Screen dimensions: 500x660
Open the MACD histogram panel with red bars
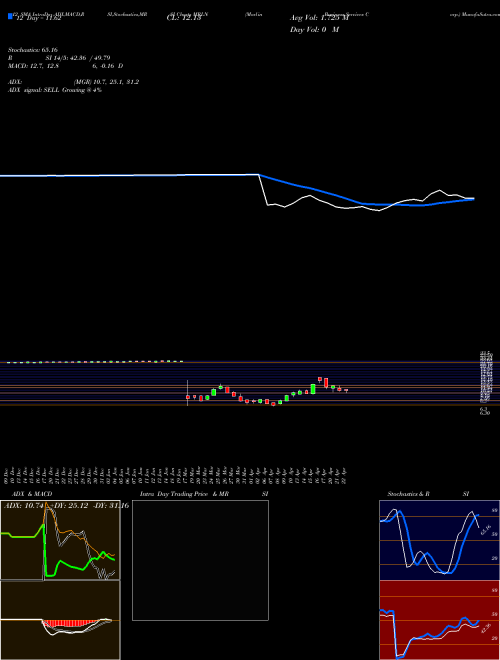(x=60, y=620)
